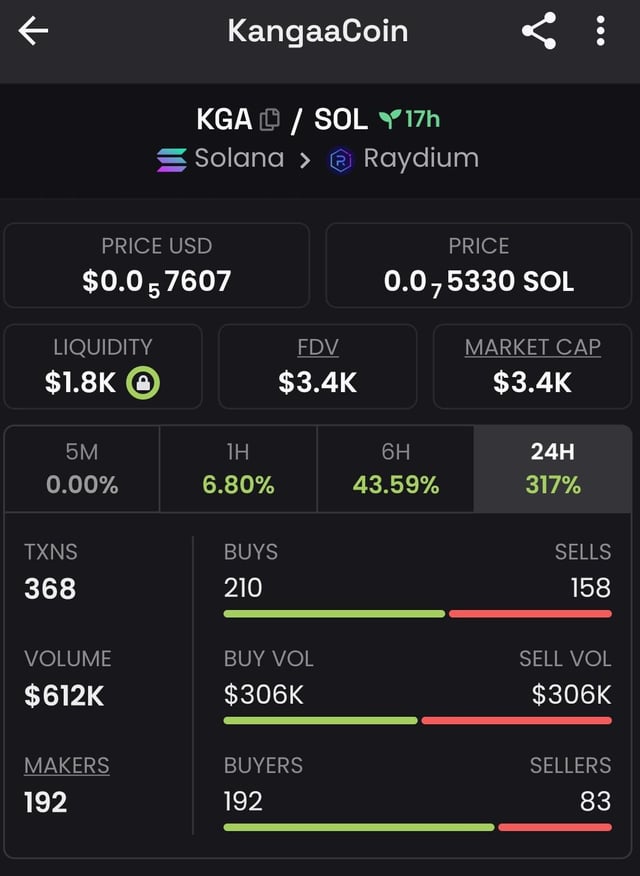The width and height of the screenshot is (640, 876).
Task: Select the 5M timeframe tab
Action: click(82, 468)
